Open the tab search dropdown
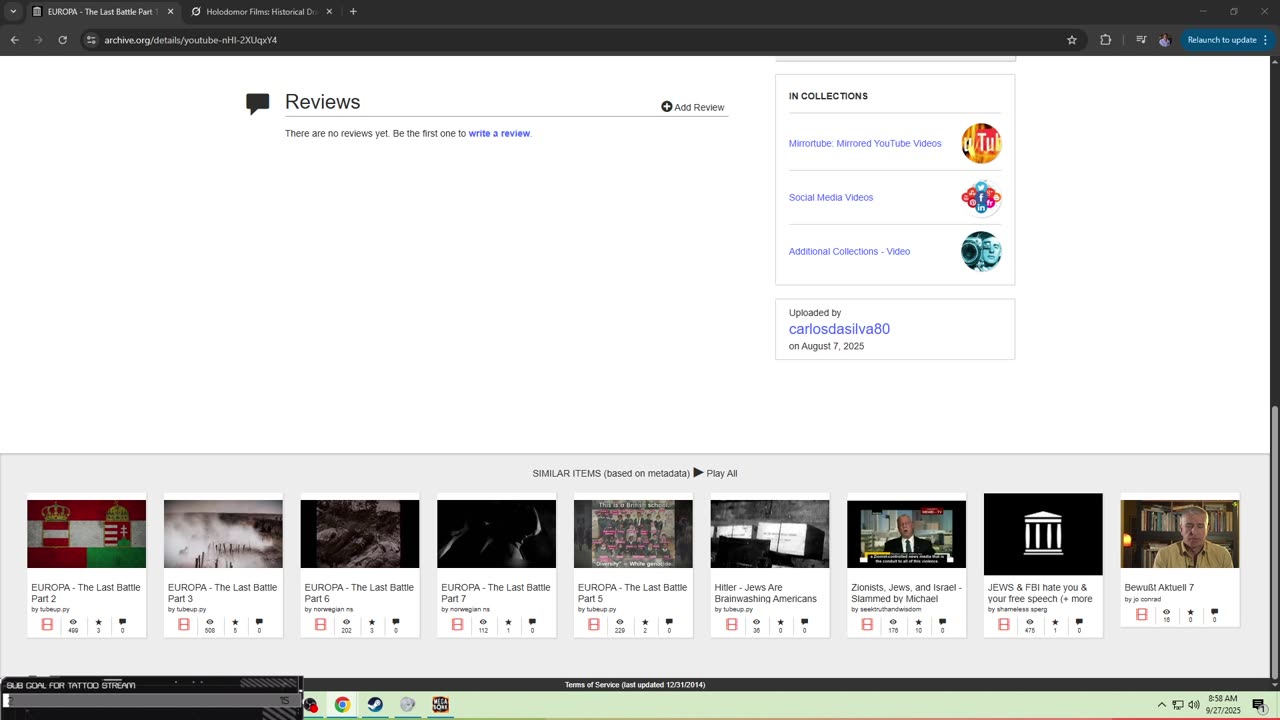This screenshot has height=720, width=1280. coord(13,12)
